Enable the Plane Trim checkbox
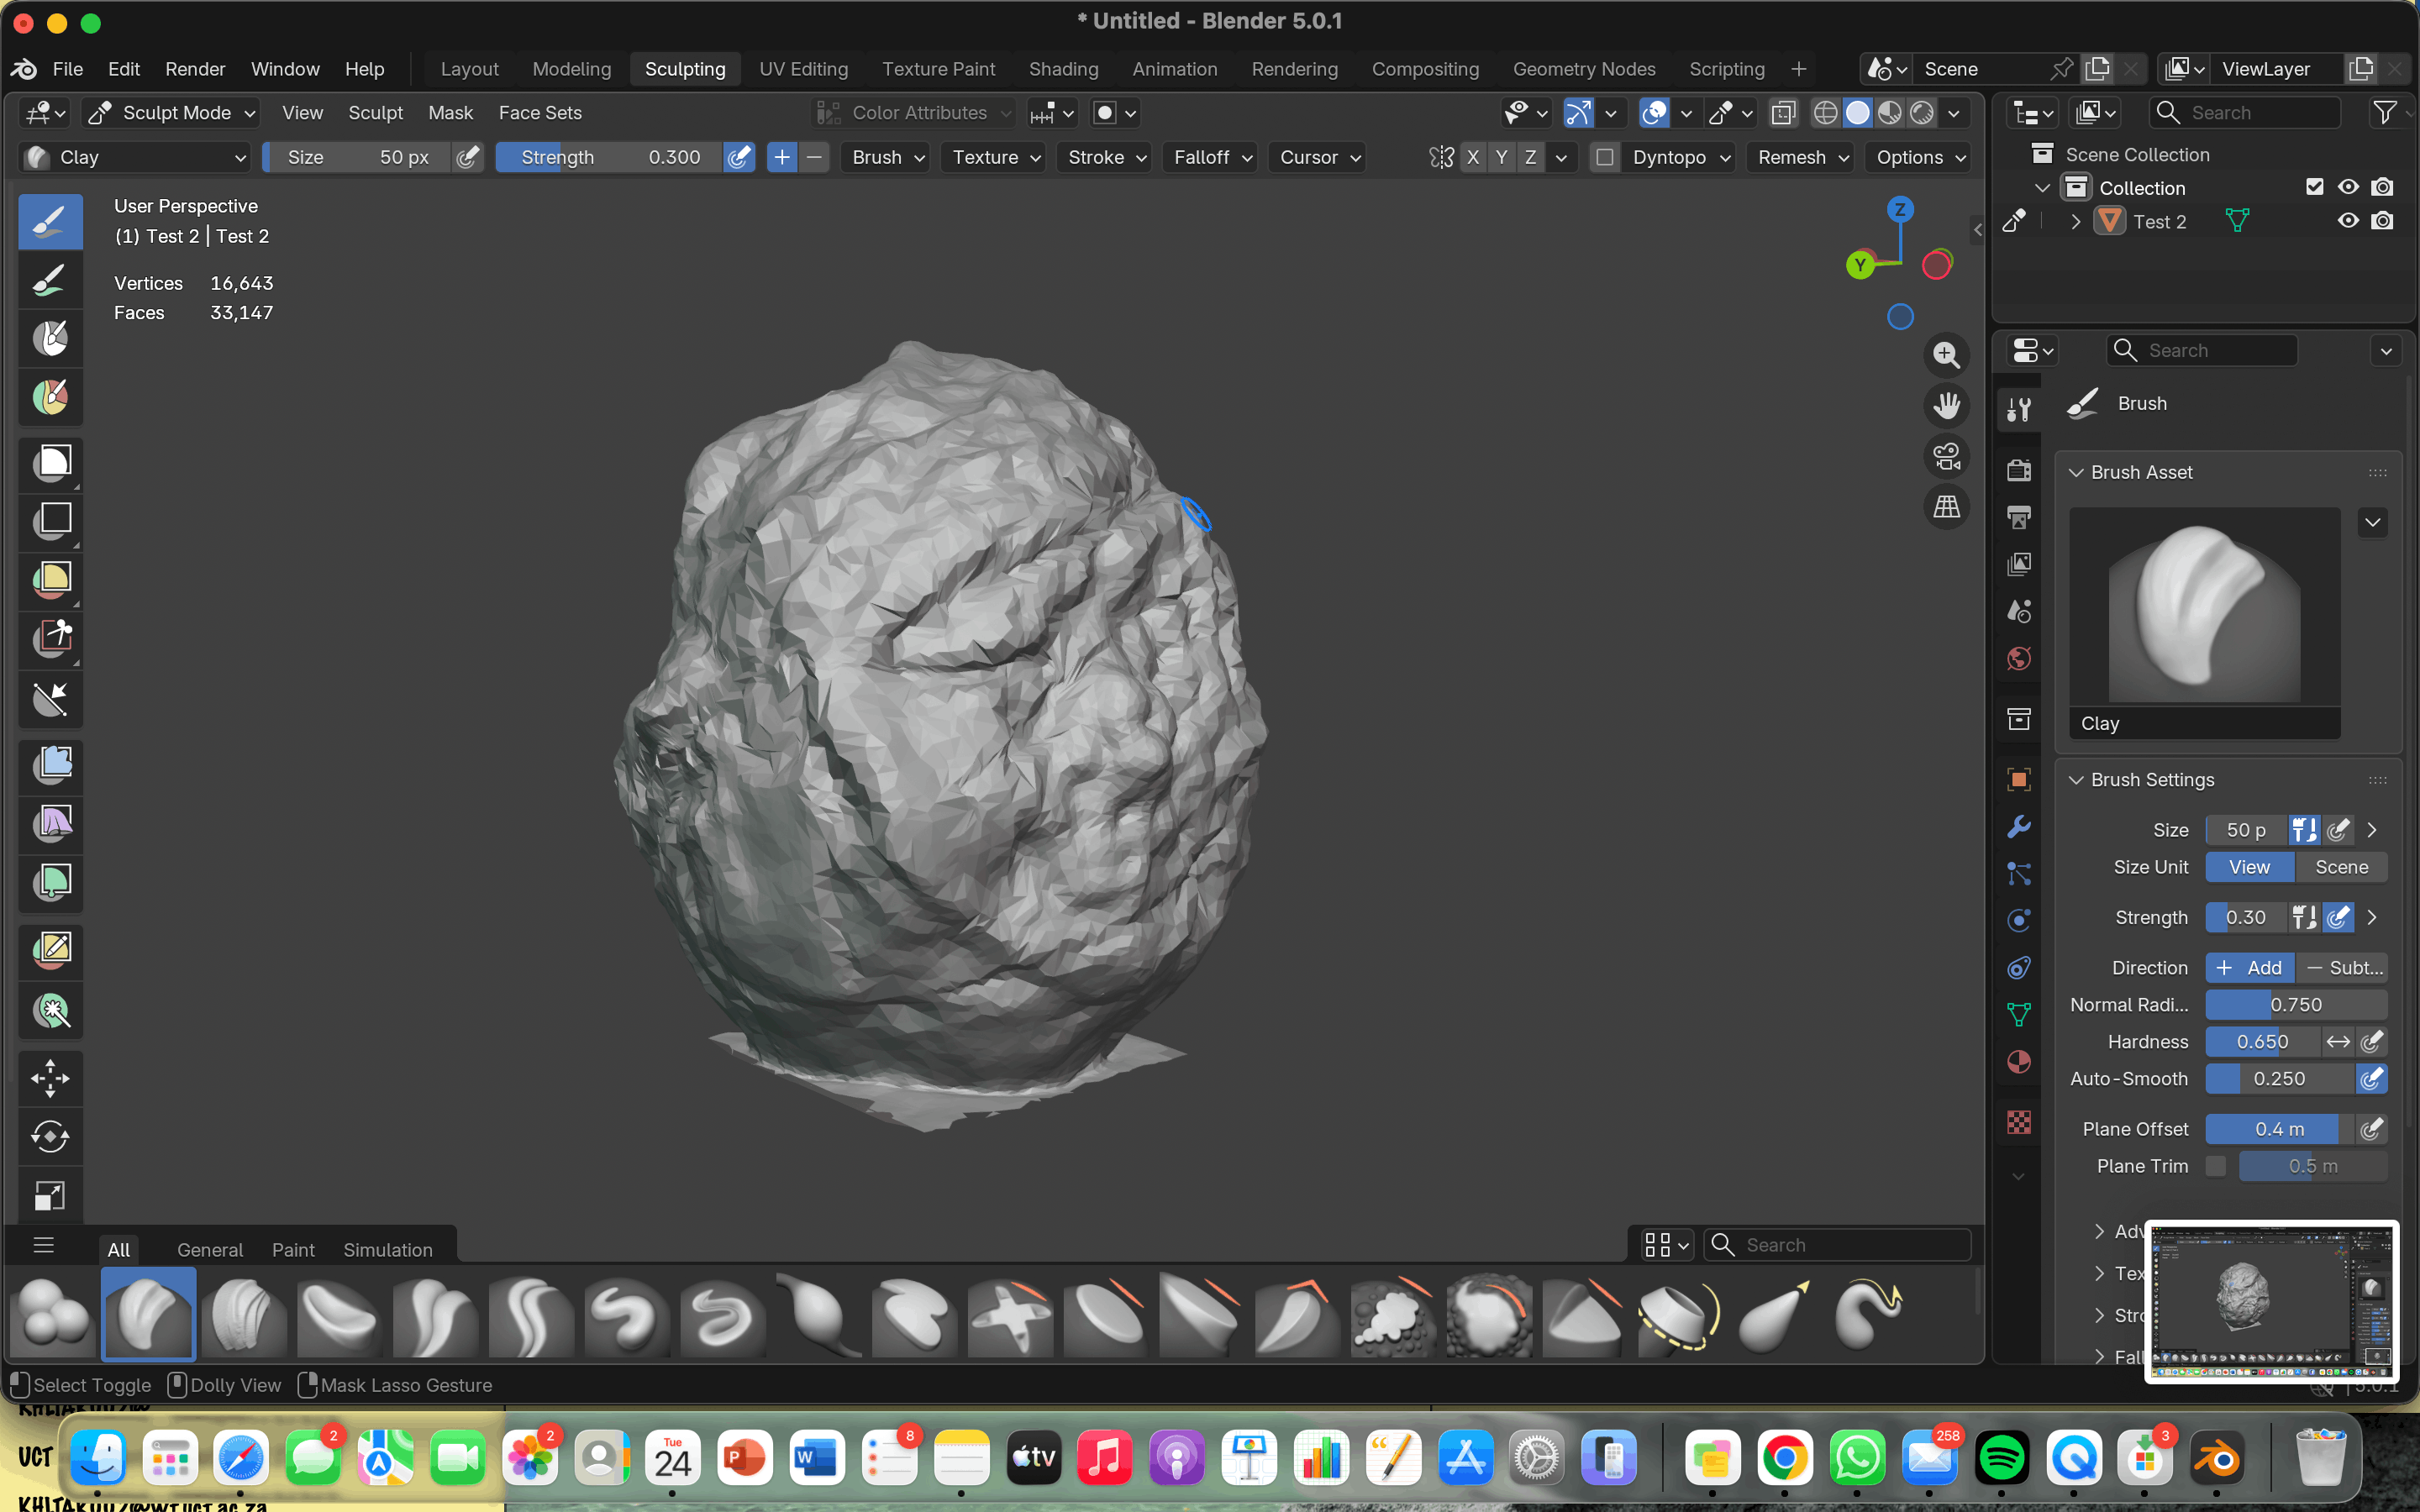Screen dimensions: 2420x1512 click(x=2216, y=1166)
